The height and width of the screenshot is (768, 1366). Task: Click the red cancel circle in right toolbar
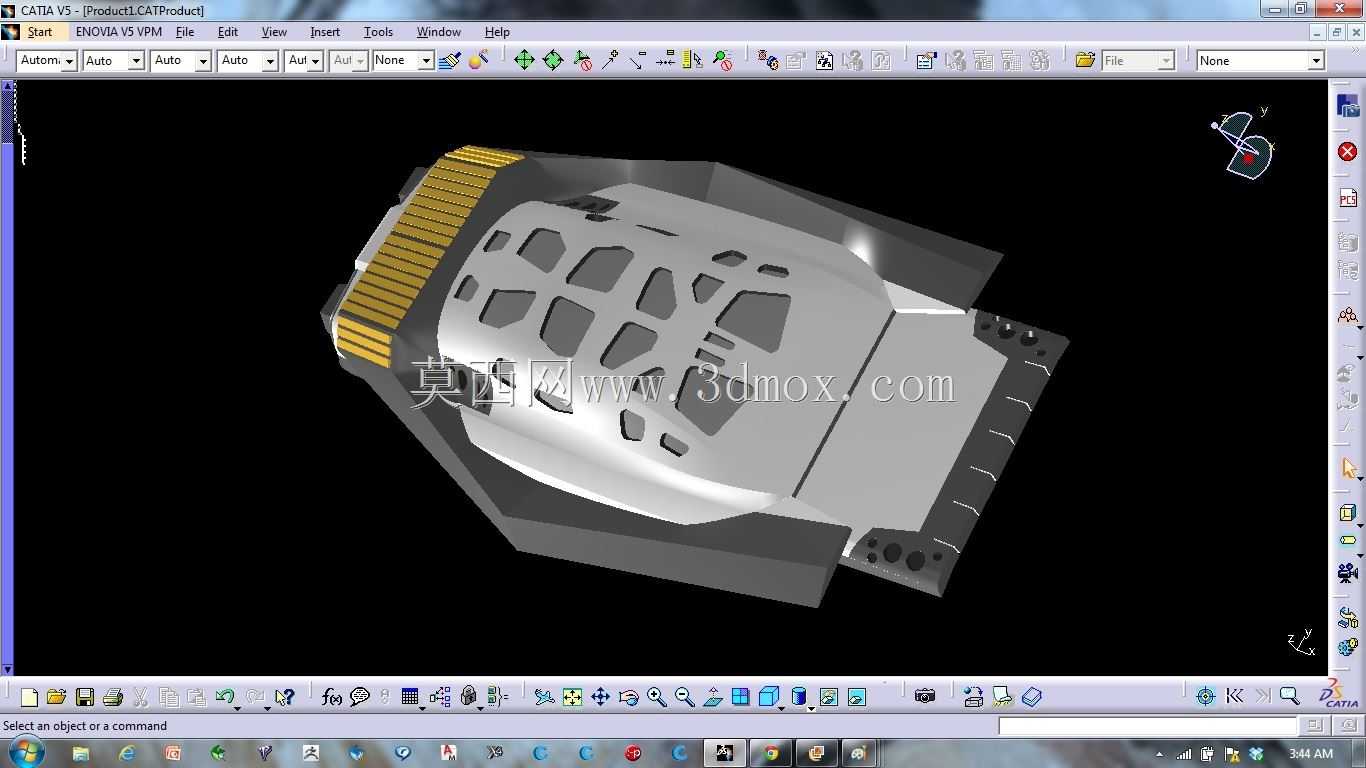click(1347, 151)
